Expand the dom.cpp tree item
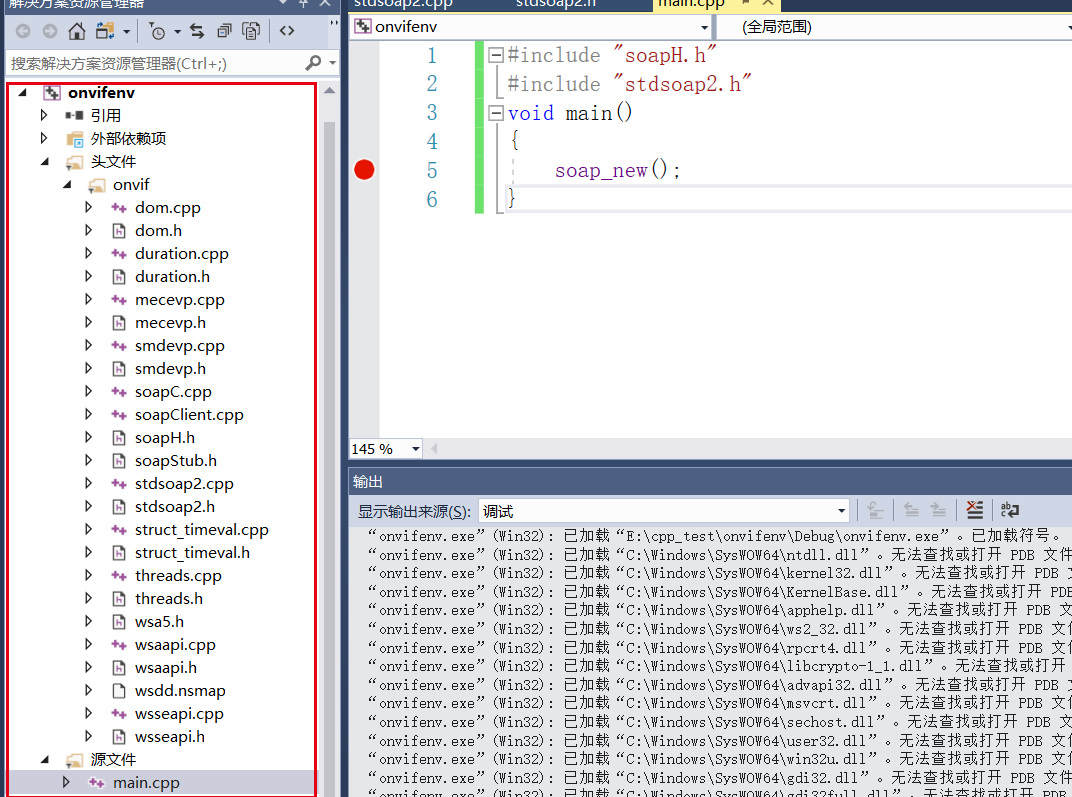The height and width of the screenshot is (797, 1072). point(86,207)
